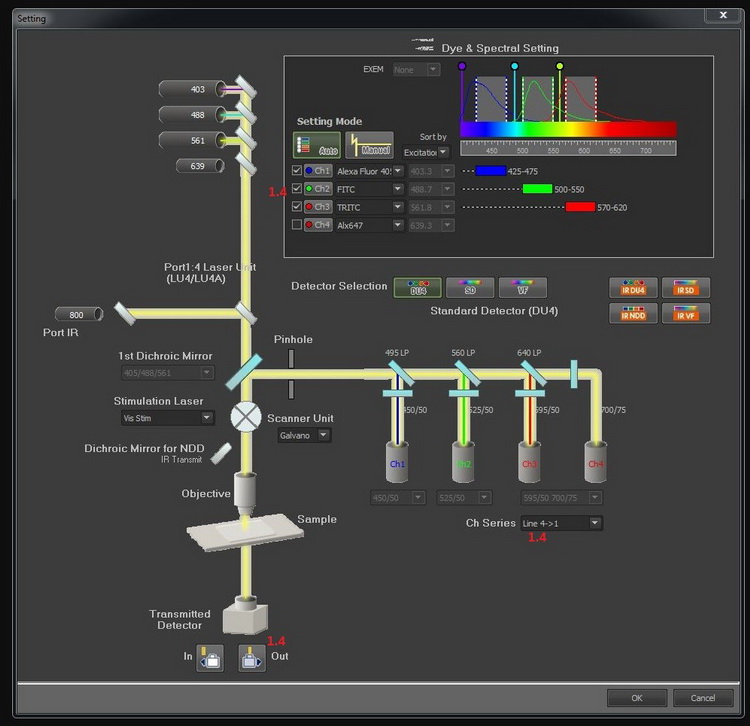Open the Scanner Unit Galvano dropdown

point(304,435)
